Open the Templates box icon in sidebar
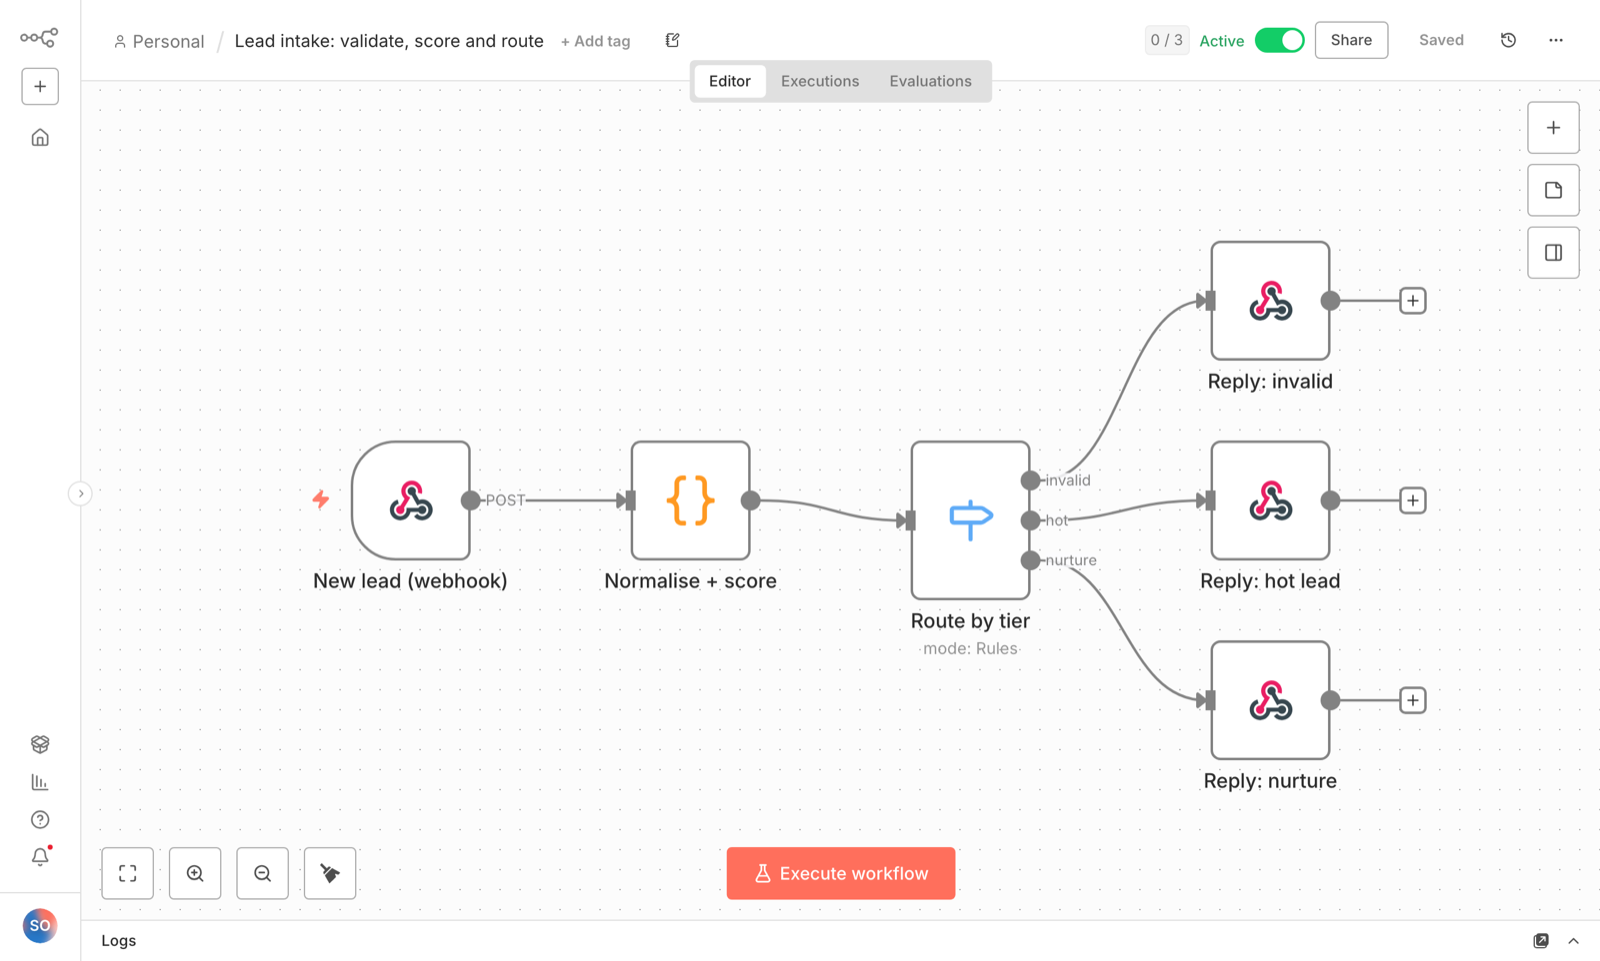1600x961 pixels. point(40,744)
